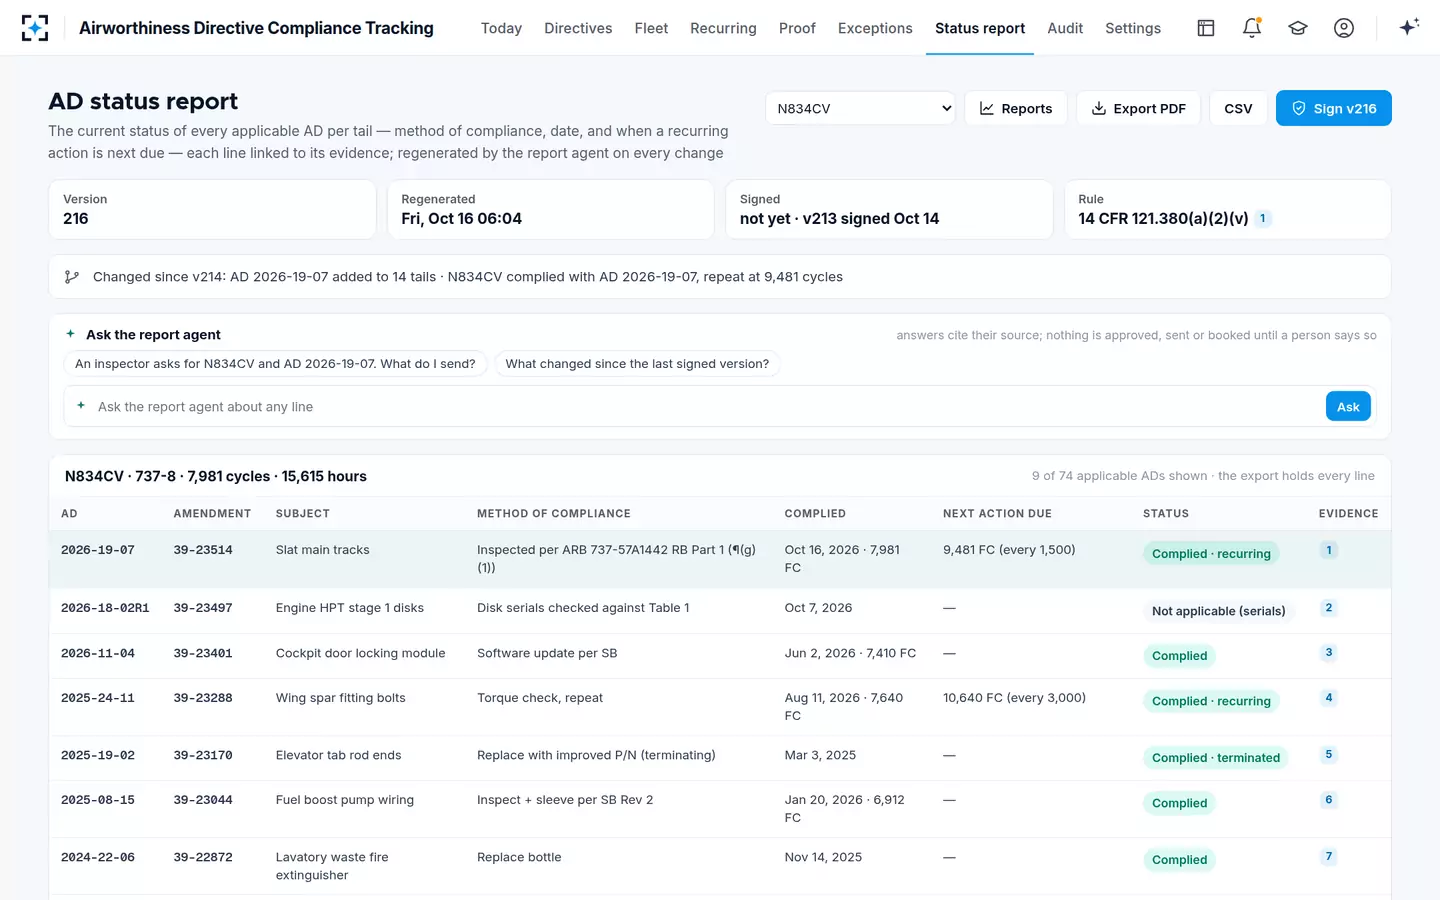Click amendment 39-23288 cell

point(203,698)
